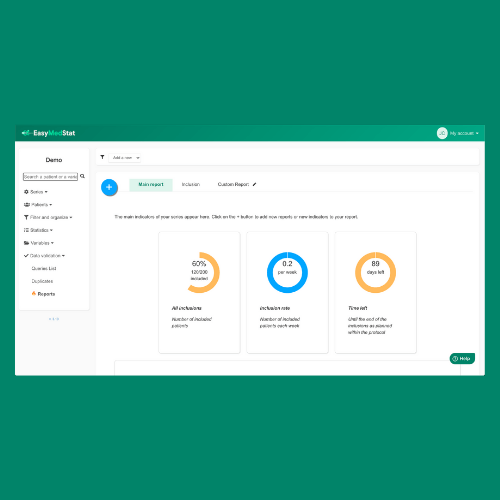
Task: Open the Reports item in the sidebar
Action: [43, 294]
